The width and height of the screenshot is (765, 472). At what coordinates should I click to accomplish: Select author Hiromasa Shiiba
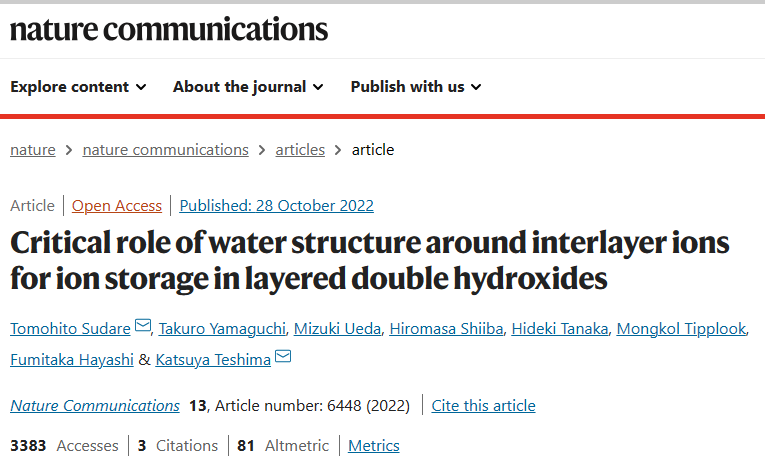[x=446, y=329]
